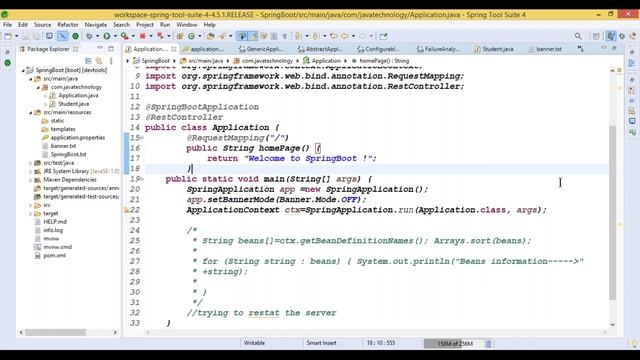The width and height of the screenshot is (640, 360).
Task: Collapse the src/main/resources tree node
Action: pos(31,112)
